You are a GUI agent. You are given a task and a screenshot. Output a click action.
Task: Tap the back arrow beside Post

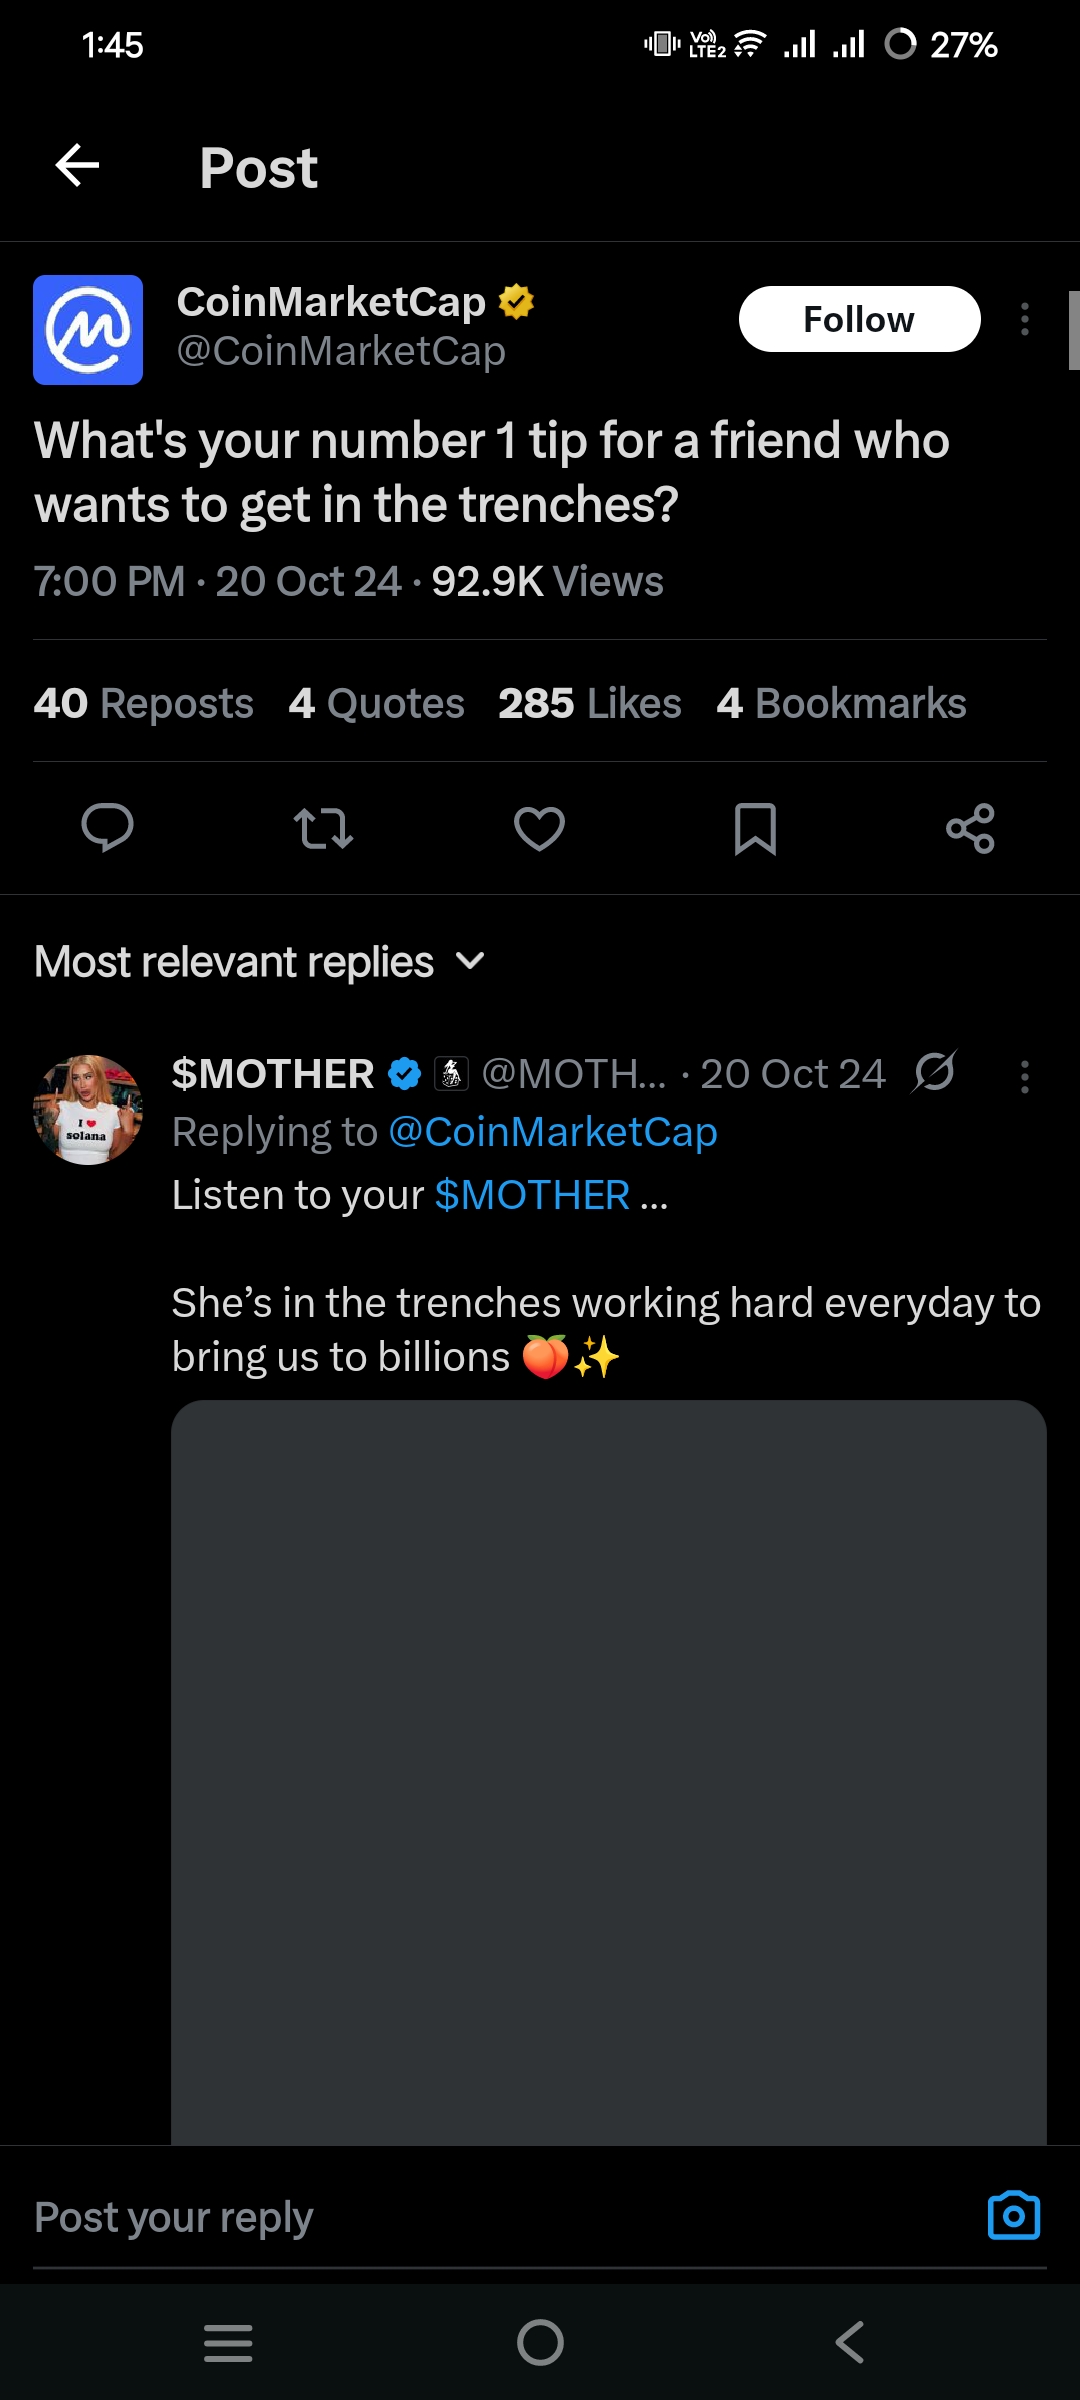point(77,166)
